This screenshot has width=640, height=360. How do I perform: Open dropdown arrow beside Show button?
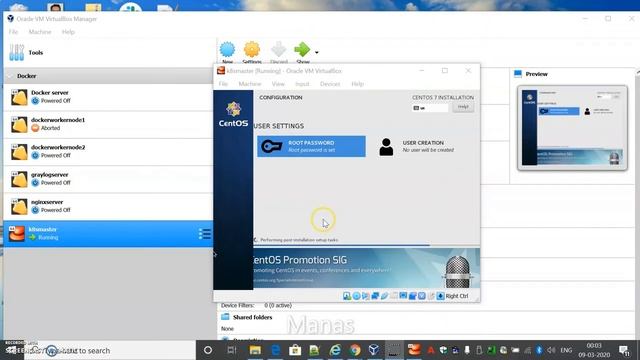point(317,52)
